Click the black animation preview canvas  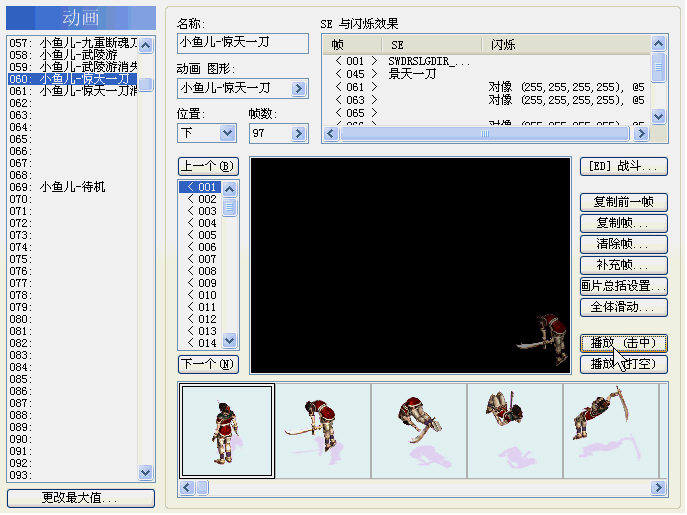[x=411, y=266]
